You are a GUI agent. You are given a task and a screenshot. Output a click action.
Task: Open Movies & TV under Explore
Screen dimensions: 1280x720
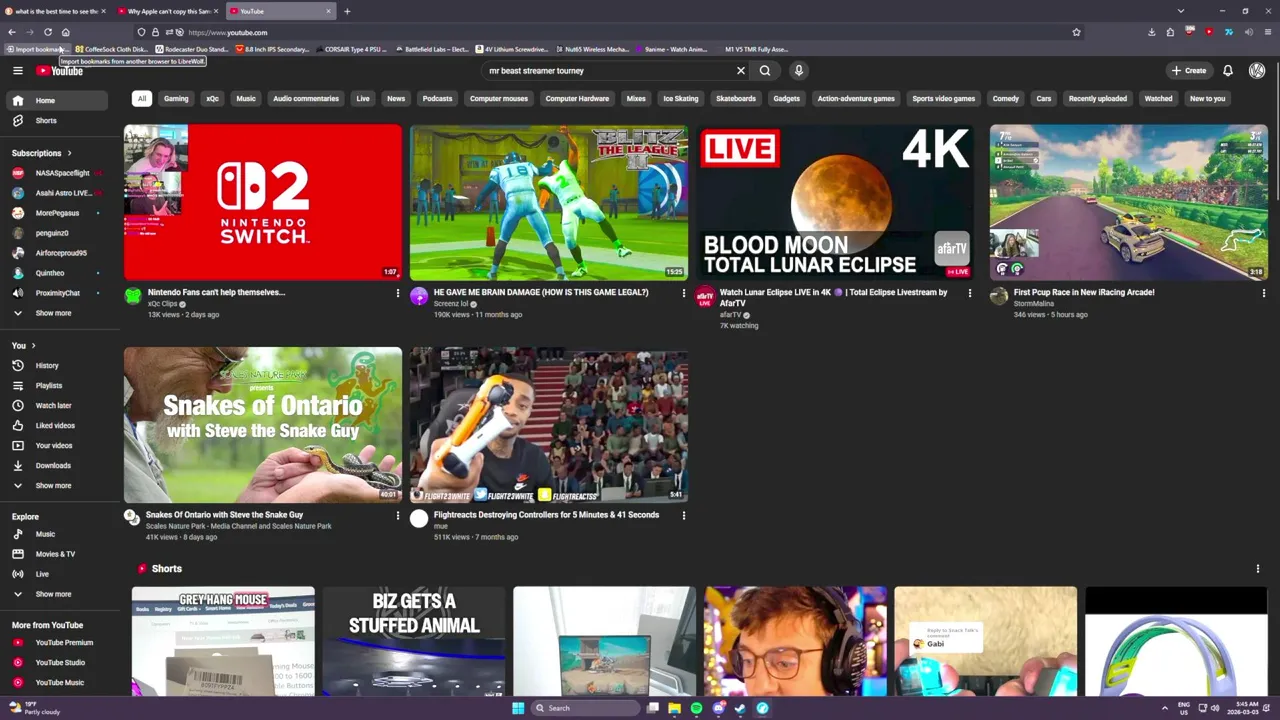[57, 554]
